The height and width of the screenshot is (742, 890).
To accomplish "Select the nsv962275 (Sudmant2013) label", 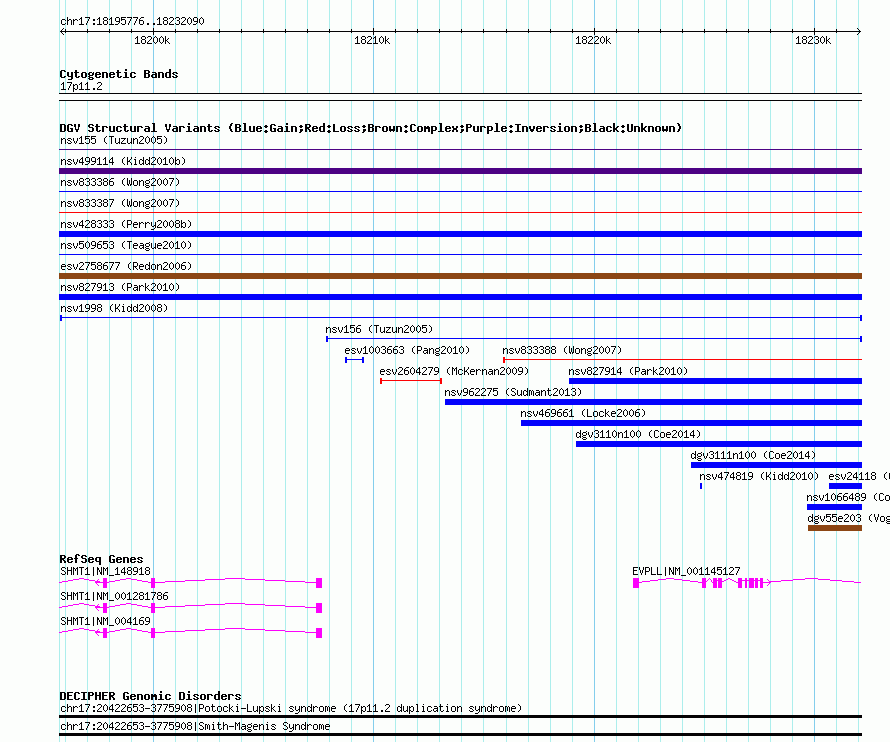I will coord(513,392).
